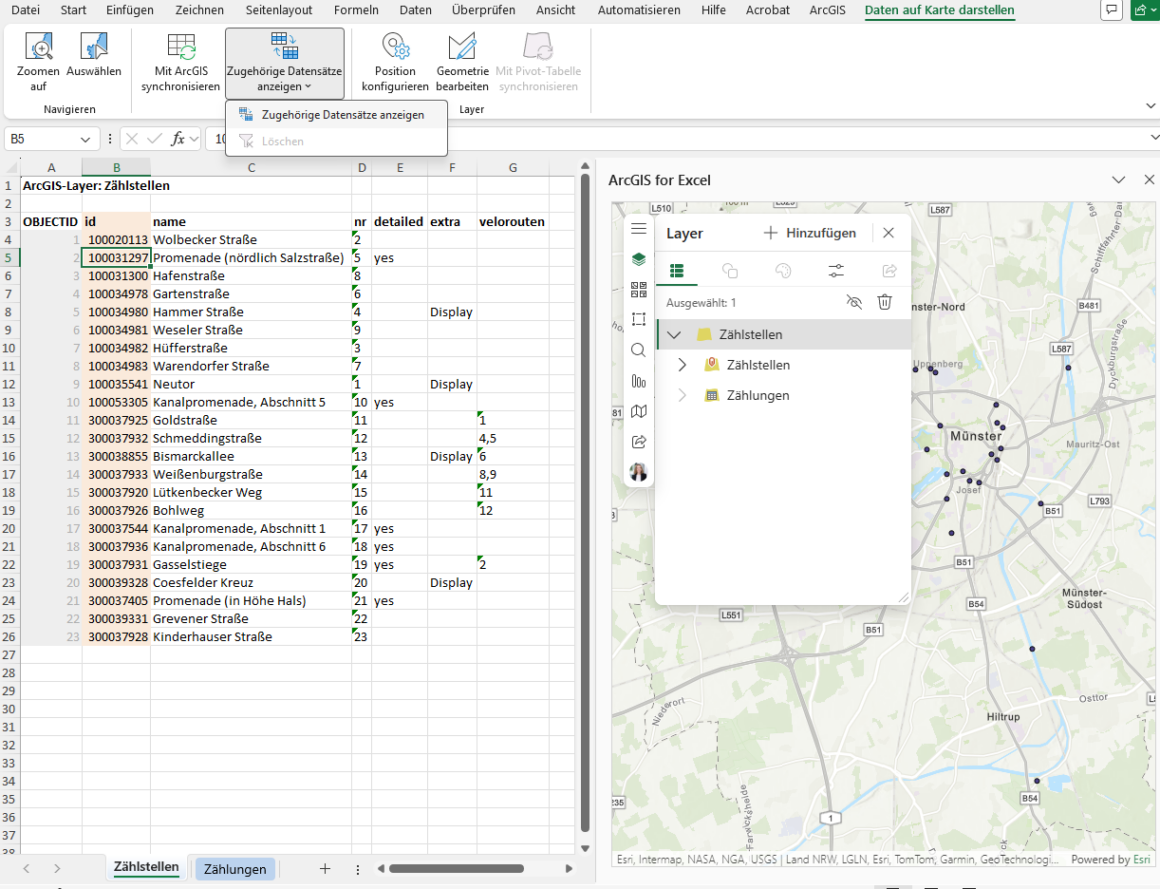Click the 'velorouten' header cell

pos(512,222)
